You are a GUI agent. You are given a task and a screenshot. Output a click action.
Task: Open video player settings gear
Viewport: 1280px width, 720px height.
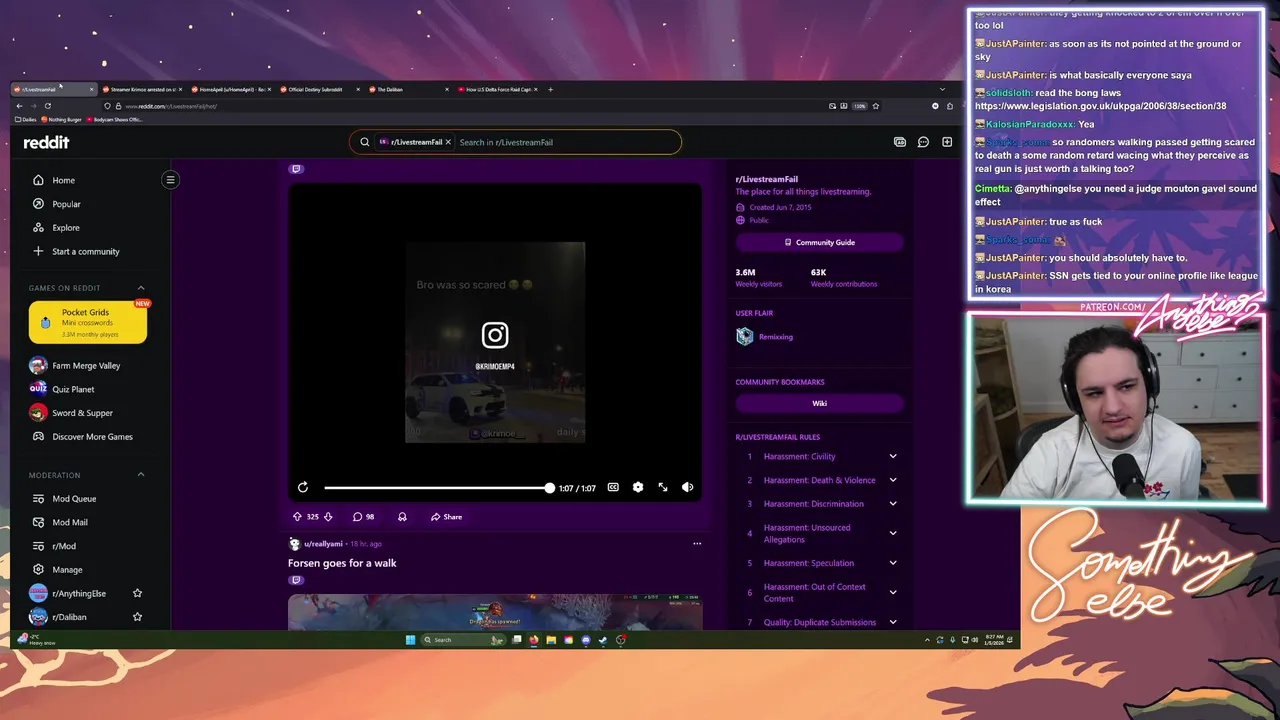638,487
